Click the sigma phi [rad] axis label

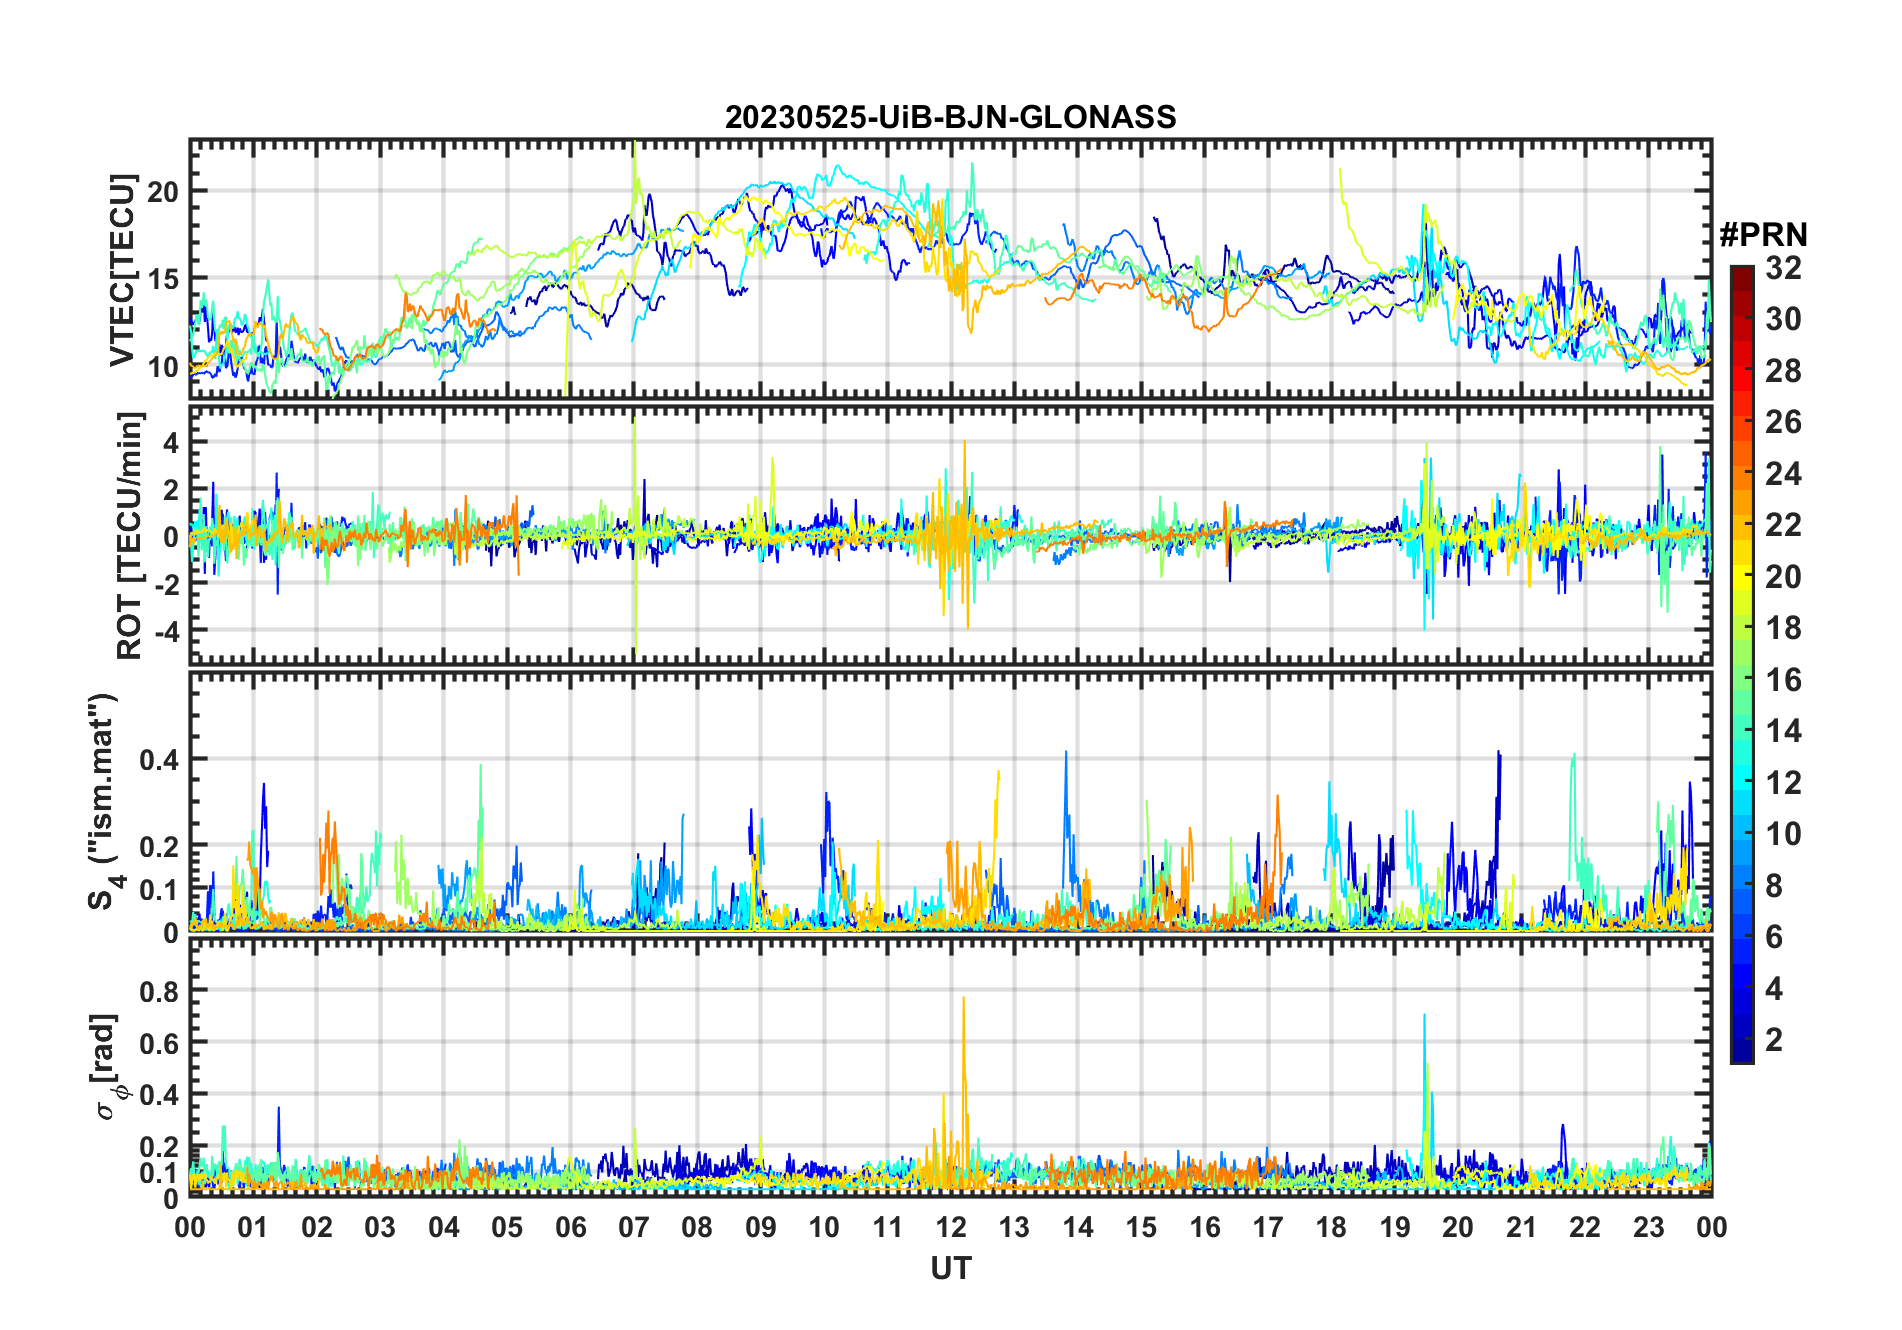(107, 1066)
